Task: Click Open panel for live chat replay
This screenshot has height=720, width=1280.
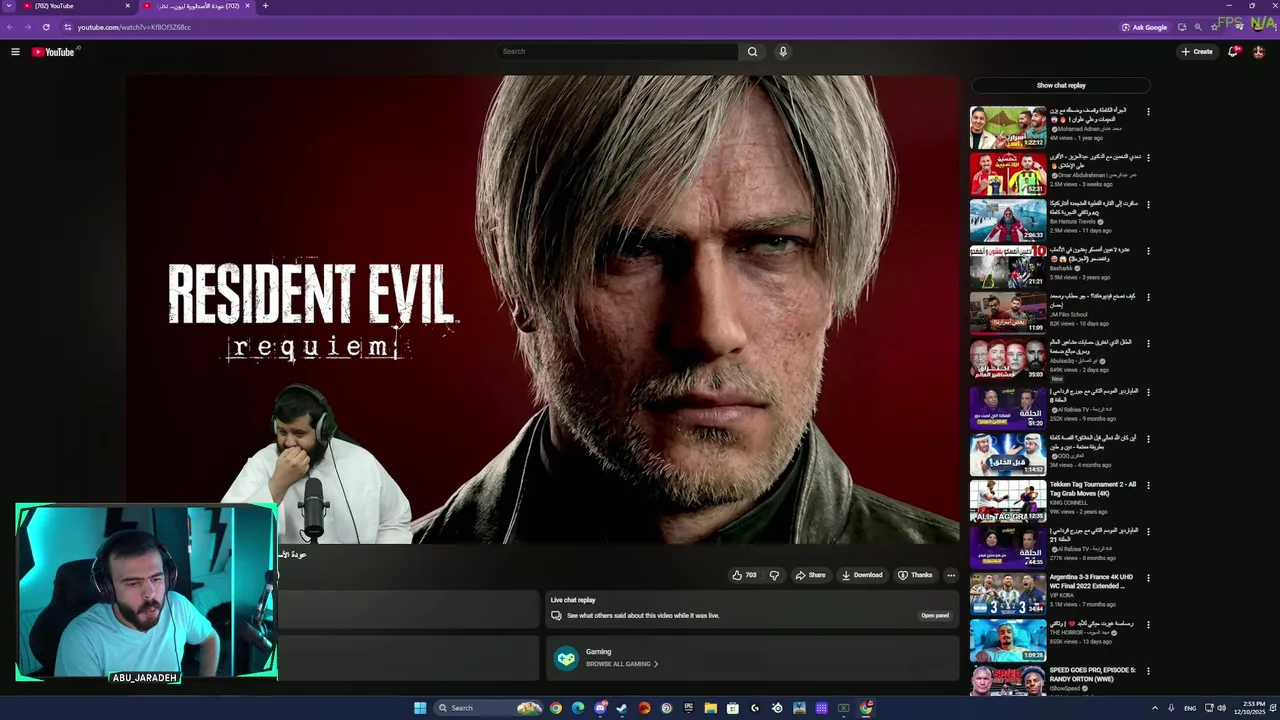Action: 935,616
